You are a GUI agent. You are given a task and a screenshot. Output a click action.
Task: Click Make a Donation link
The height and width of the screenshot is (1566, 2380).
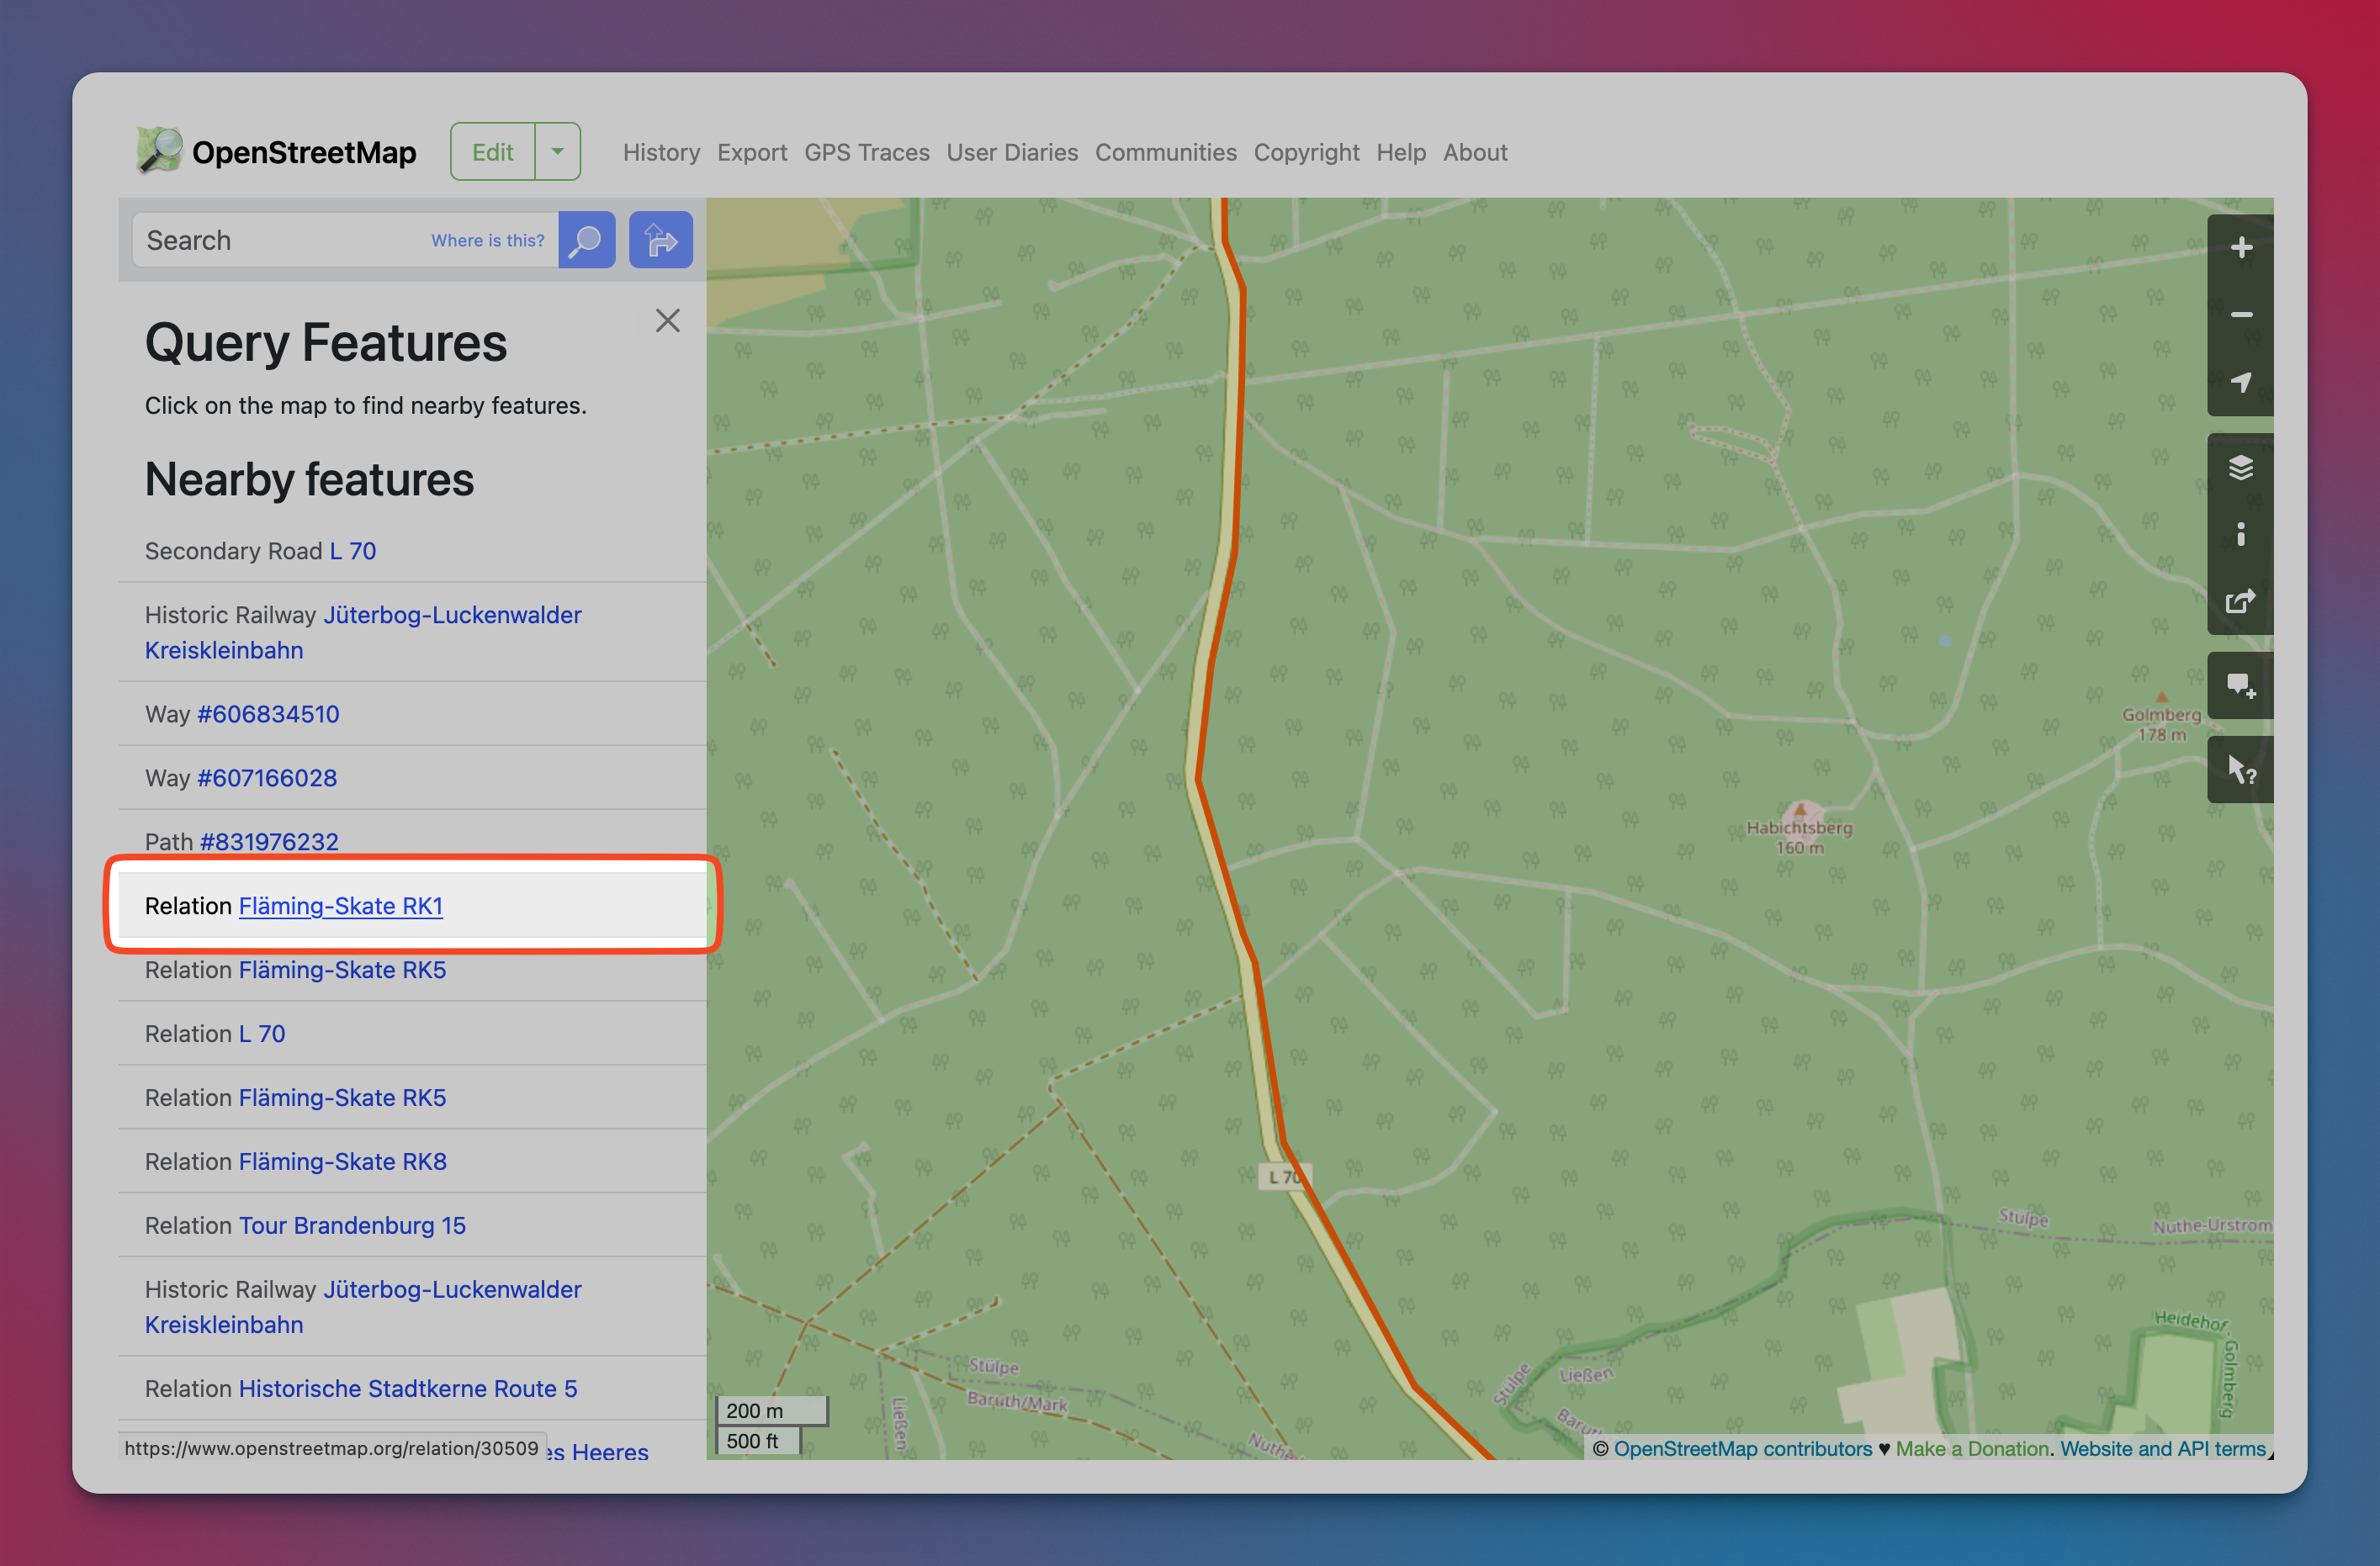(1972, 1448)
